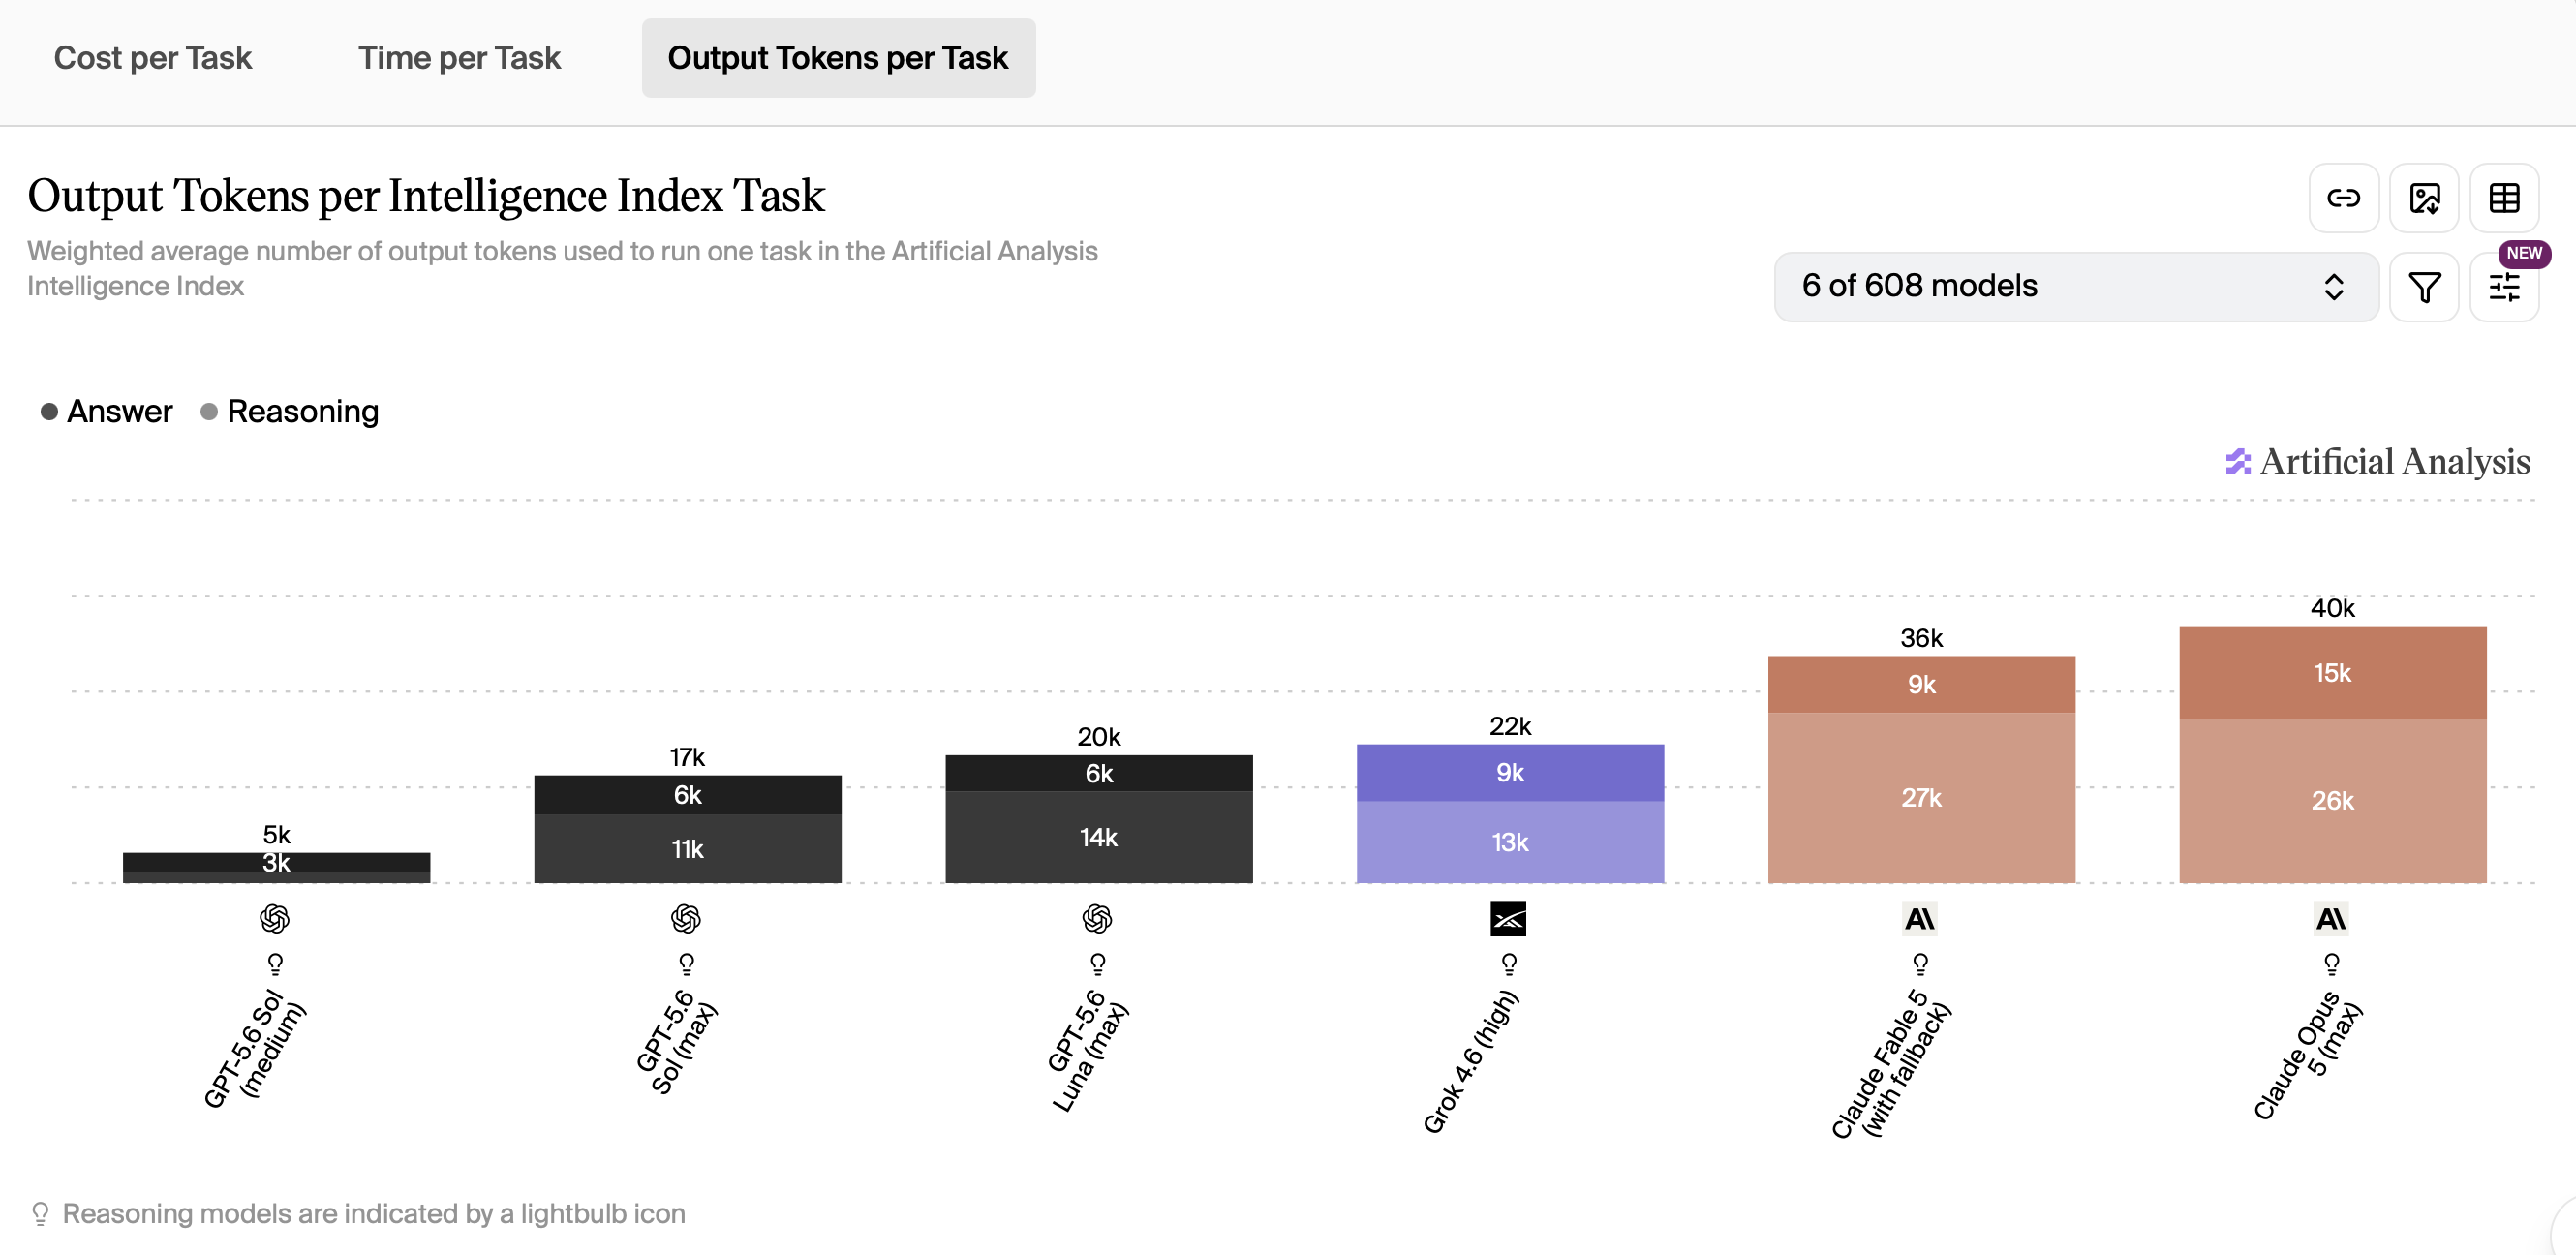
Task: Switch to the Time per Task tab
Action: coord(459,58)
